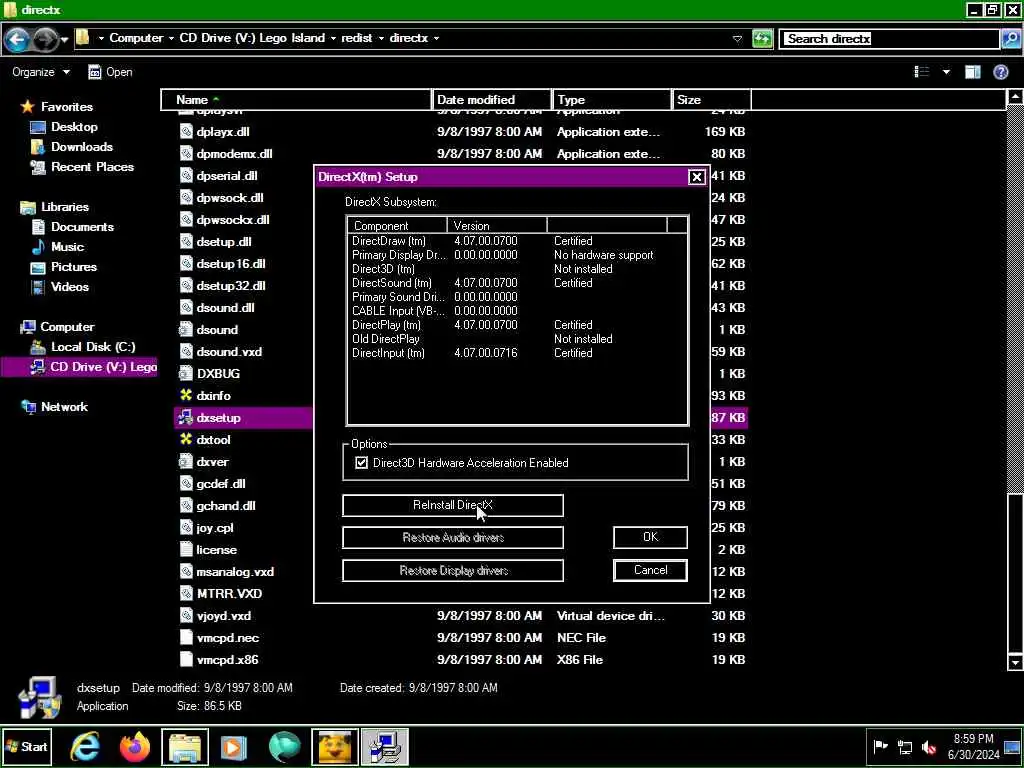Viewport: 1024px width, 768px height.
Task: Click the clock showing 8:59 PM
Action: point(973,739)
